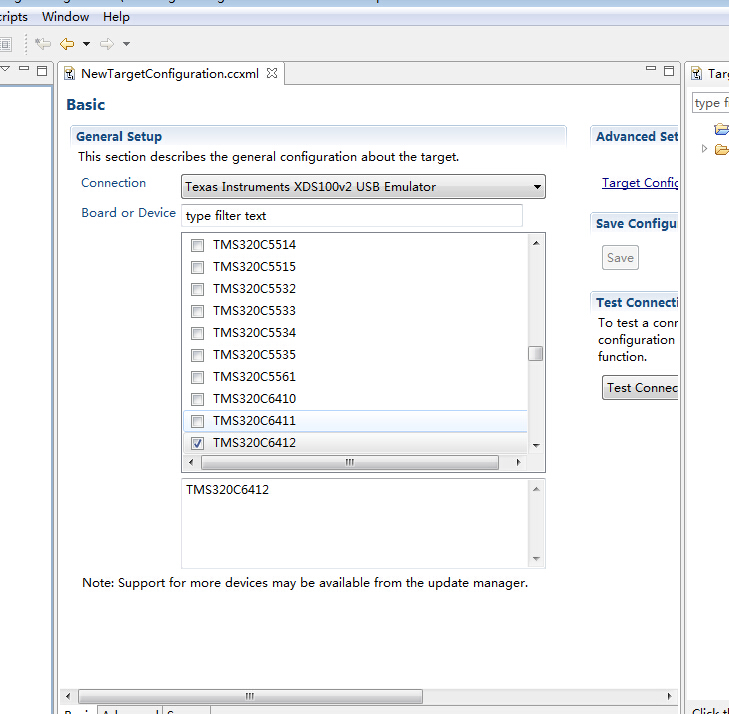Click the device list vertical scrollbar thumb
This screenshot has width=729, height=714.
click(x=536, y=354)
